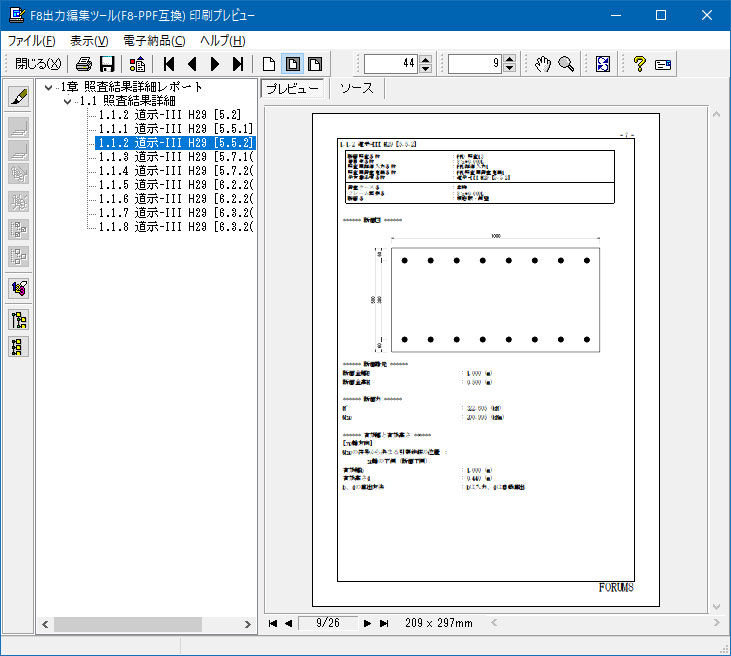Image resolution: width=731 pixels, height=656 pixels.
Task: Collapse the 1章 照査結果詳細レポート tree node
Action: (x=49, y=88)
